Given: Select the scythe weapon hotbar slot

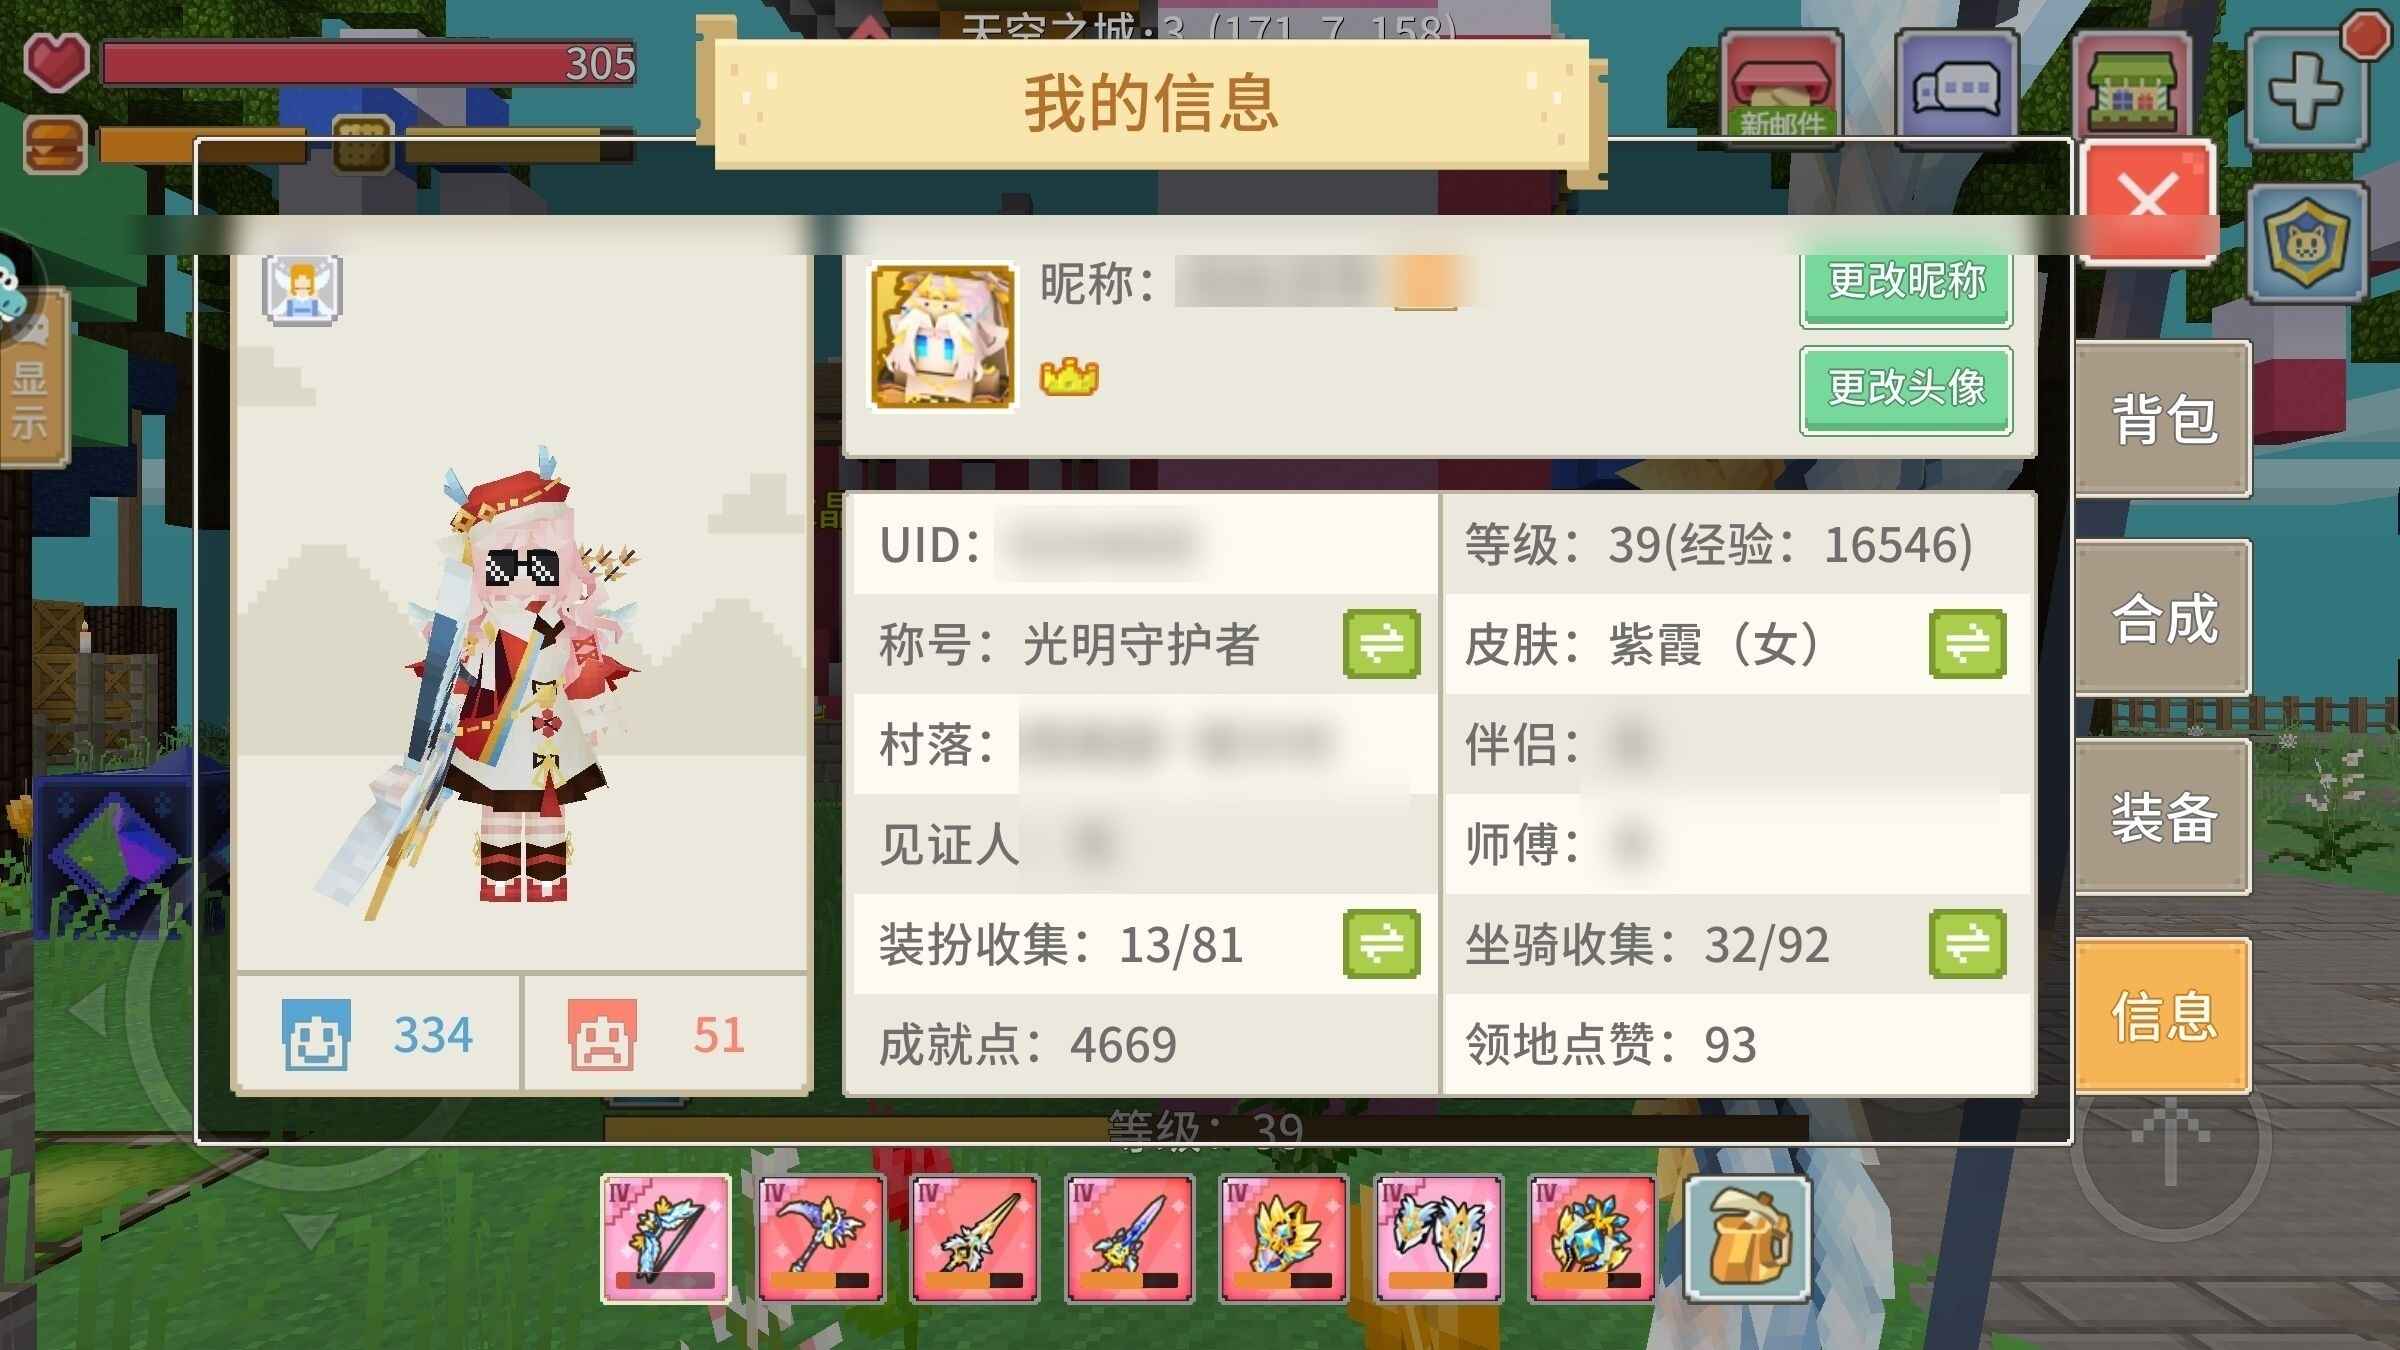Looking at the screenshot, I should [x=820, y=1238].
